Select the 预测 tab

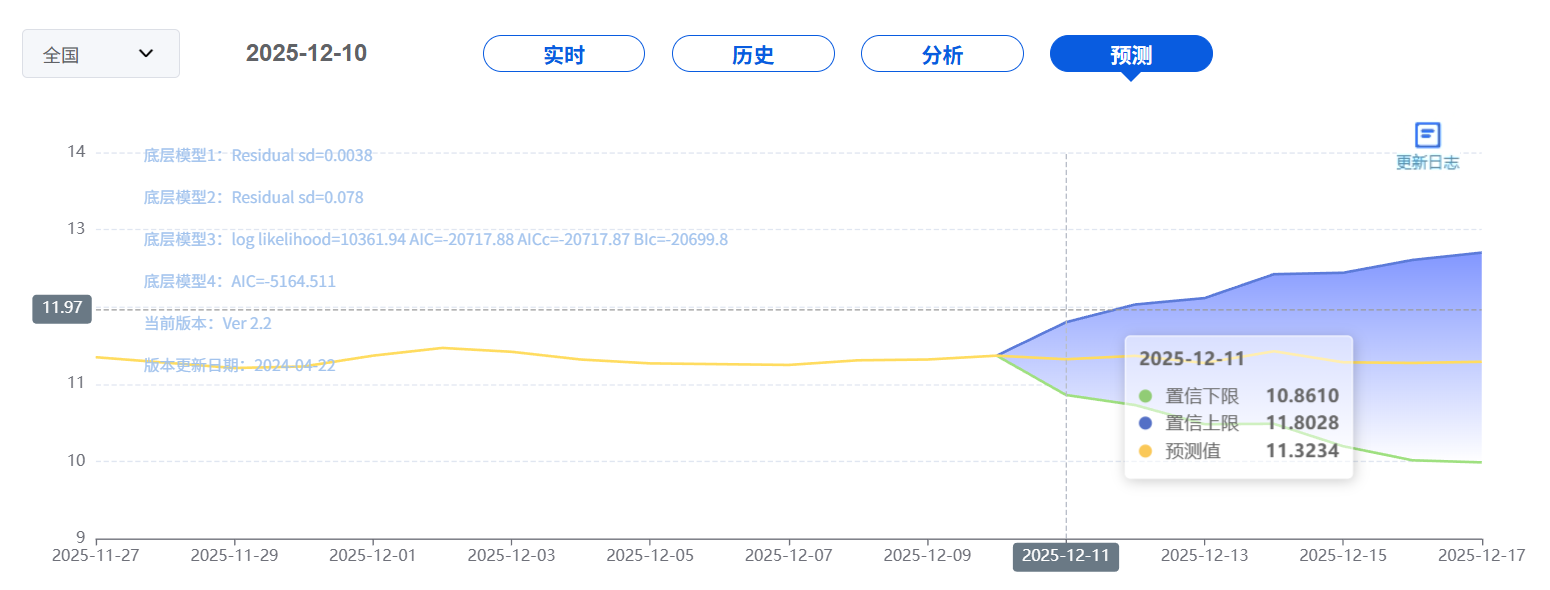pyautogui.click(x=1131, y=54)
